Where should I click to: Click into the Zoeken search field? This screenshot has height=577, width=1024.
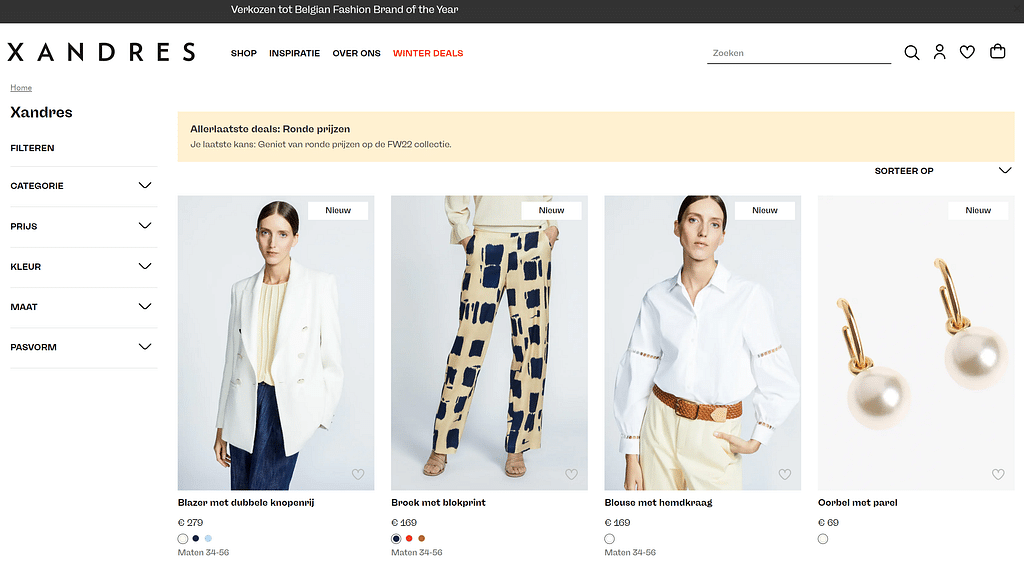click(798, 53)
